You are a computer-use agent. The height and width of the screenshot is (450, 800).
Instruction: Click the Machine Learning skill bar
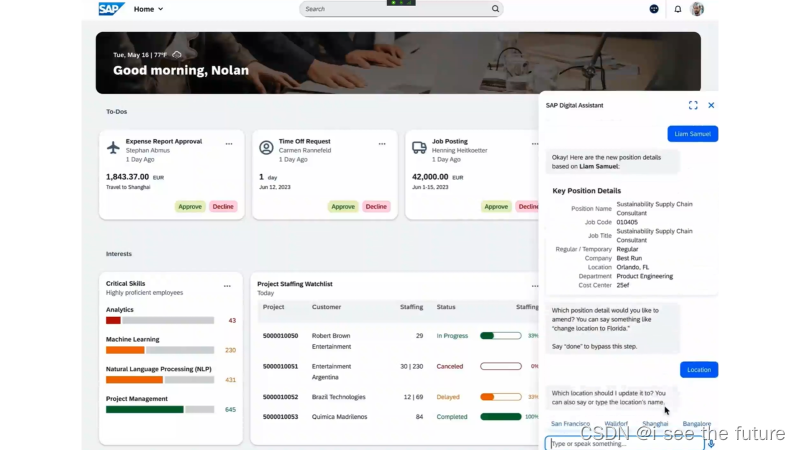coord(160,350)
